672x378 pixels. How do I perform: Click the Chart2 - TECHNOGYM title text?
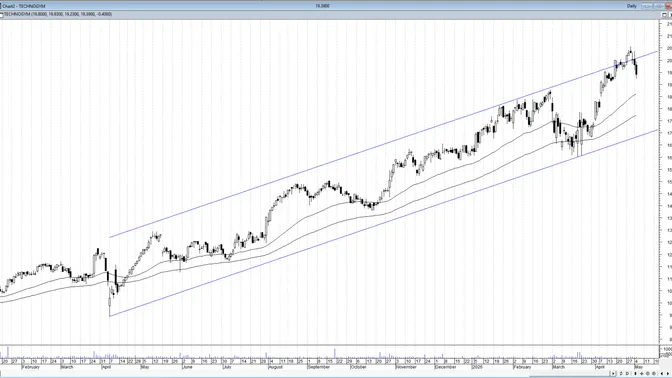coord(24,6)
